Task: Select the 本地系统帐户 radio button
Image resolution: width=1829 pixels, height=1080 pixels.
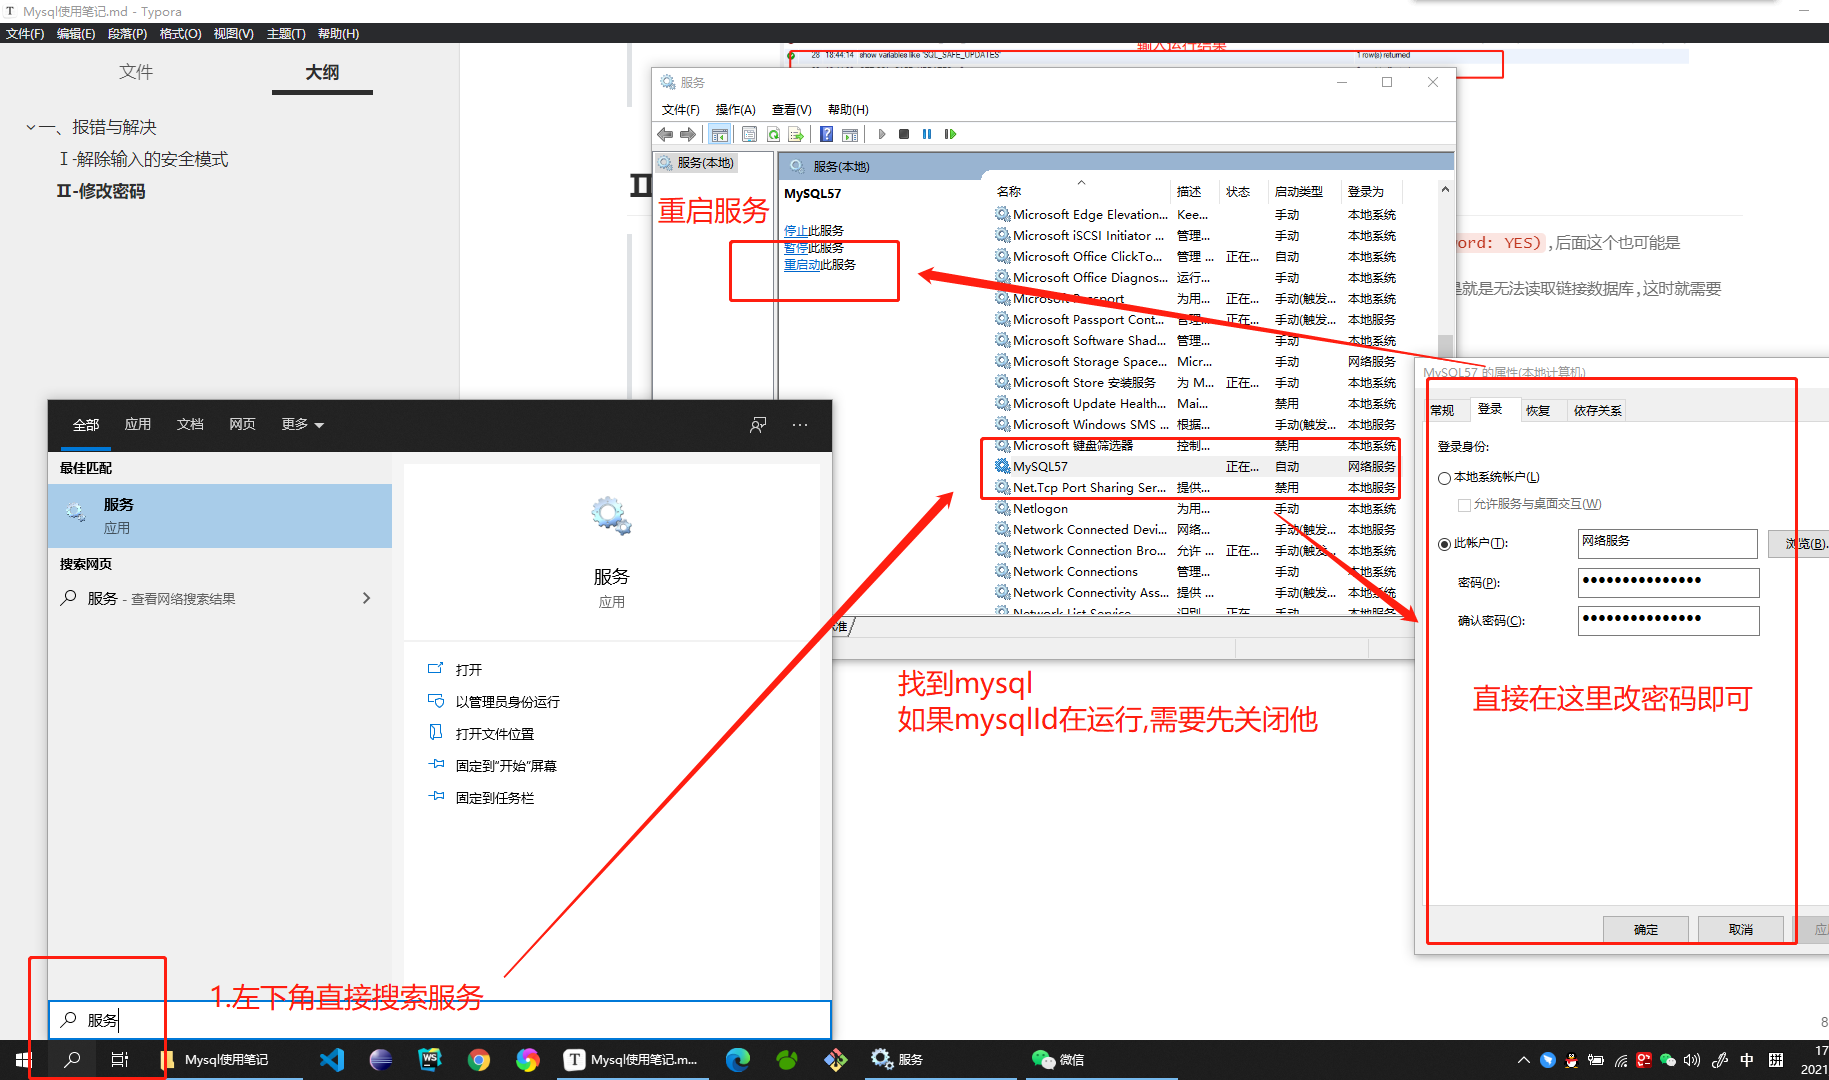Action: click(x=1444, y=478)
